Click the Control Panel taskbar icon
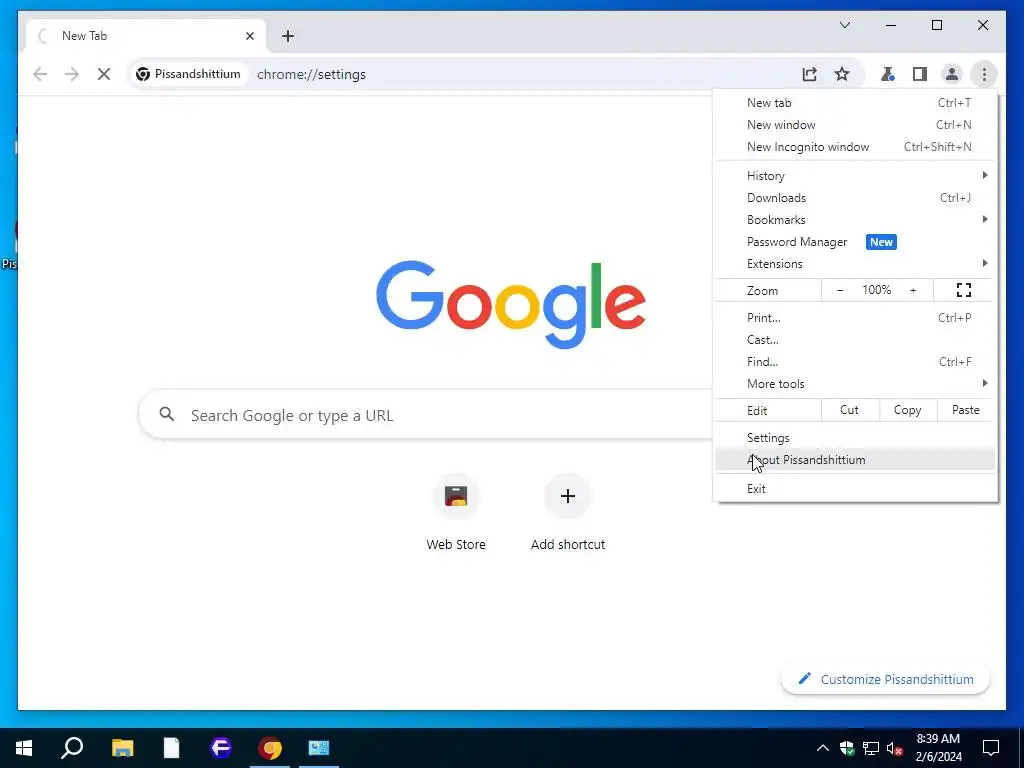Viewport: 1024px width, 768px height. tap(319, 748)
